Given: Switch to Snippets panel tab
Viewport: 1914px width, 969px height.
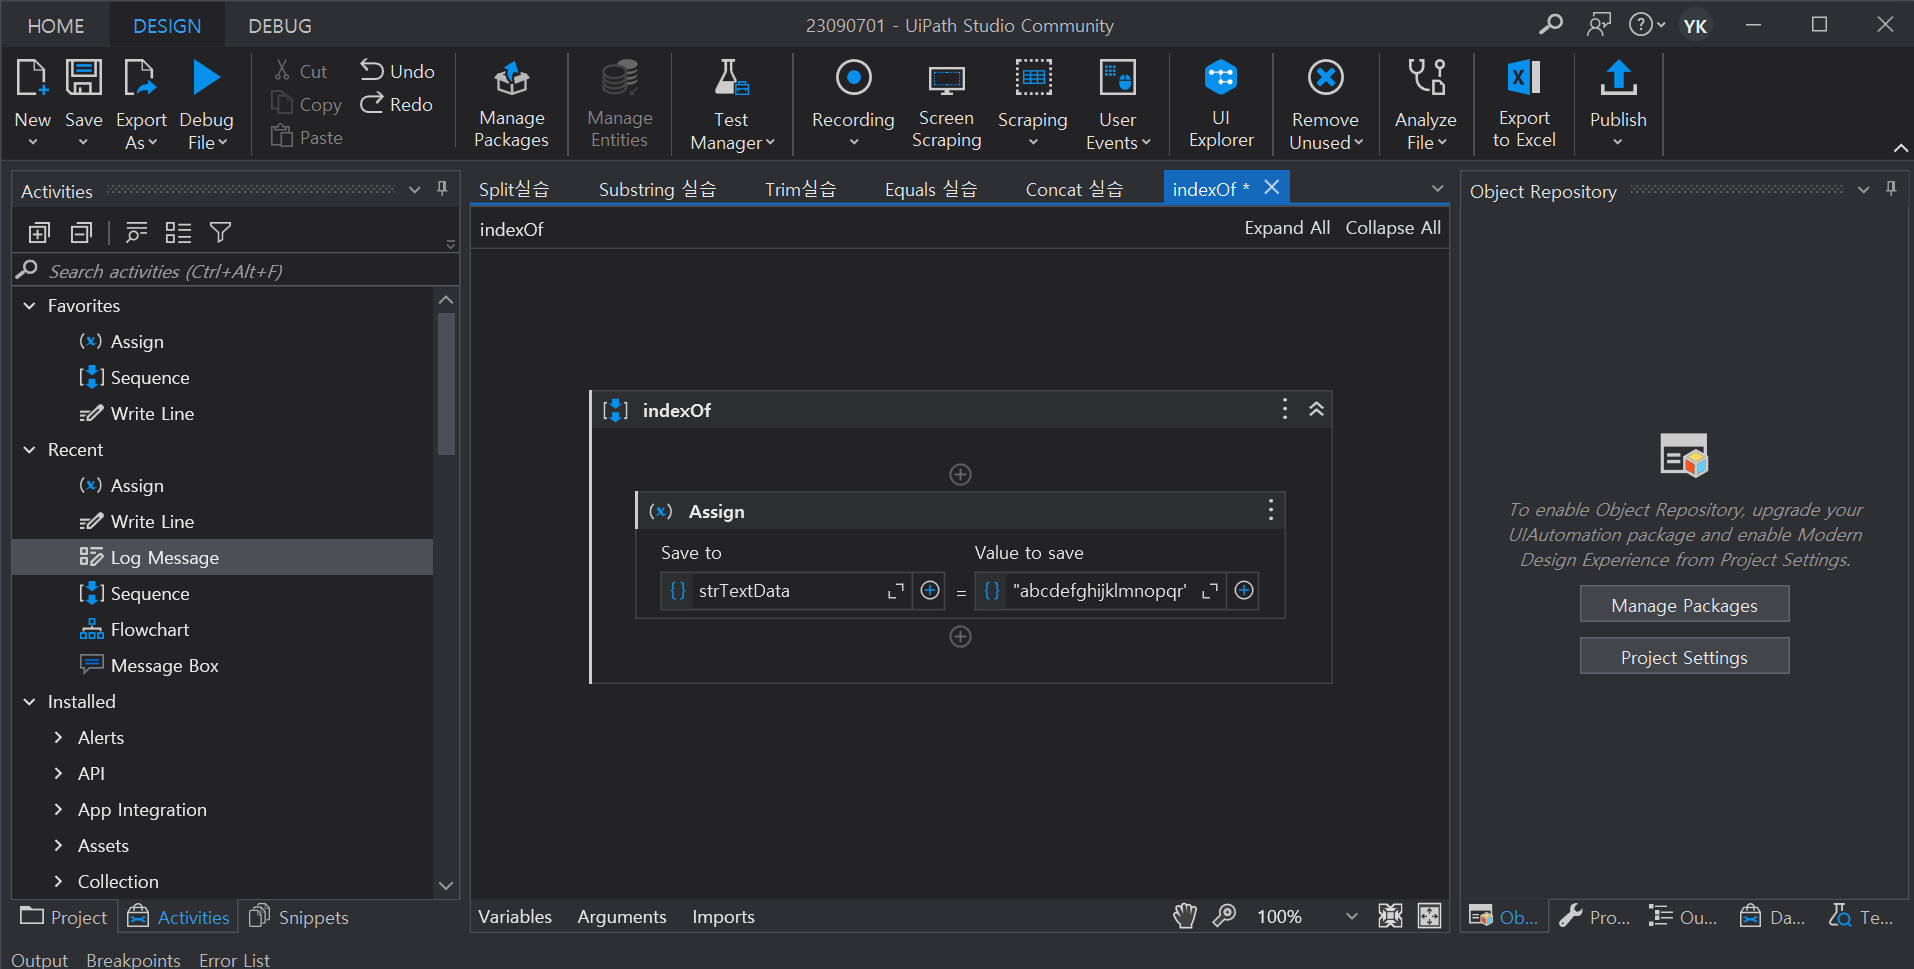Looking at the screenshot, I should tap(299, 917).
